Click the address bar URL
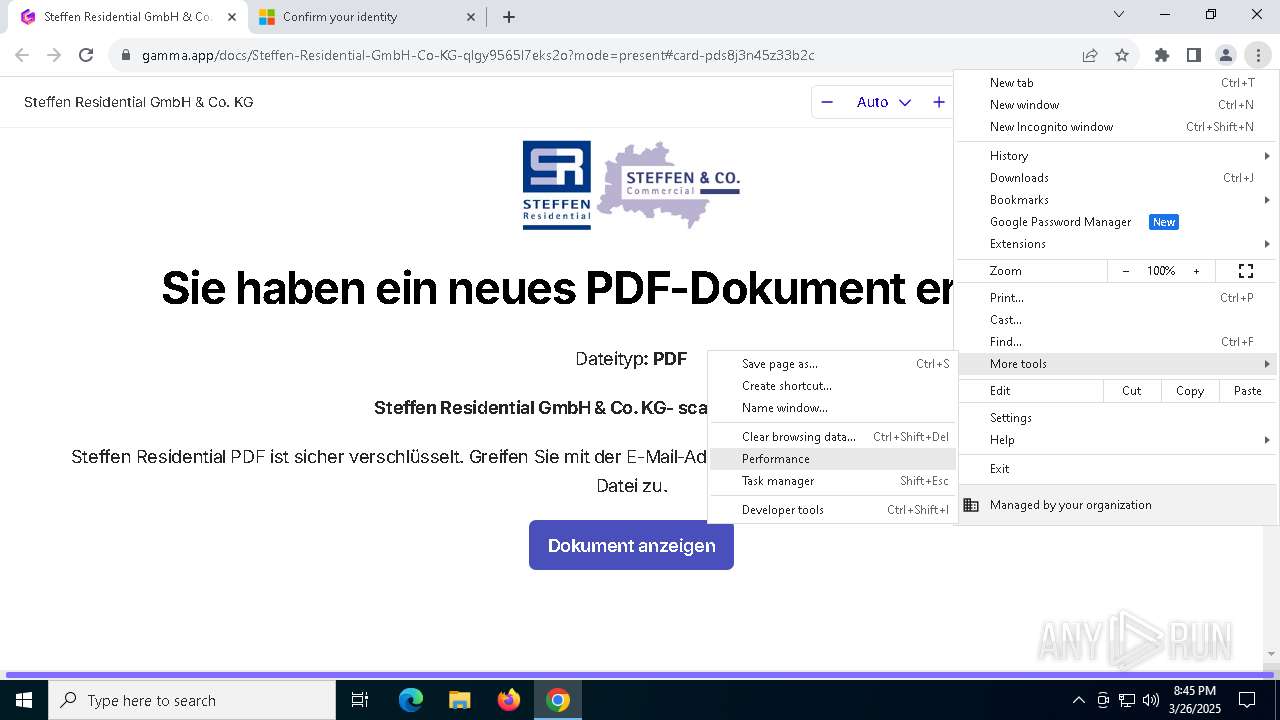The width and height of the screenshot is (1280, 720). tap(478, 56)
